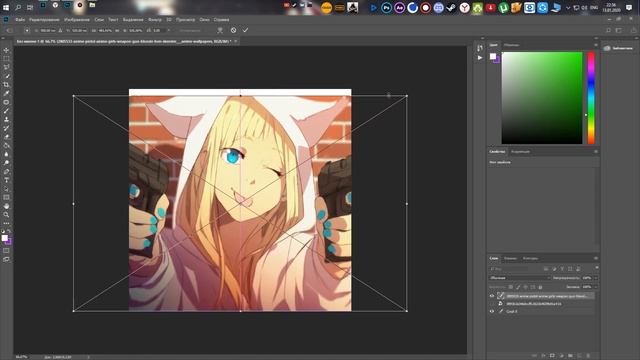Select the Eraser tool
This screenshot has width=640, height=360.
pyautogui.click(x=6, y=137)
